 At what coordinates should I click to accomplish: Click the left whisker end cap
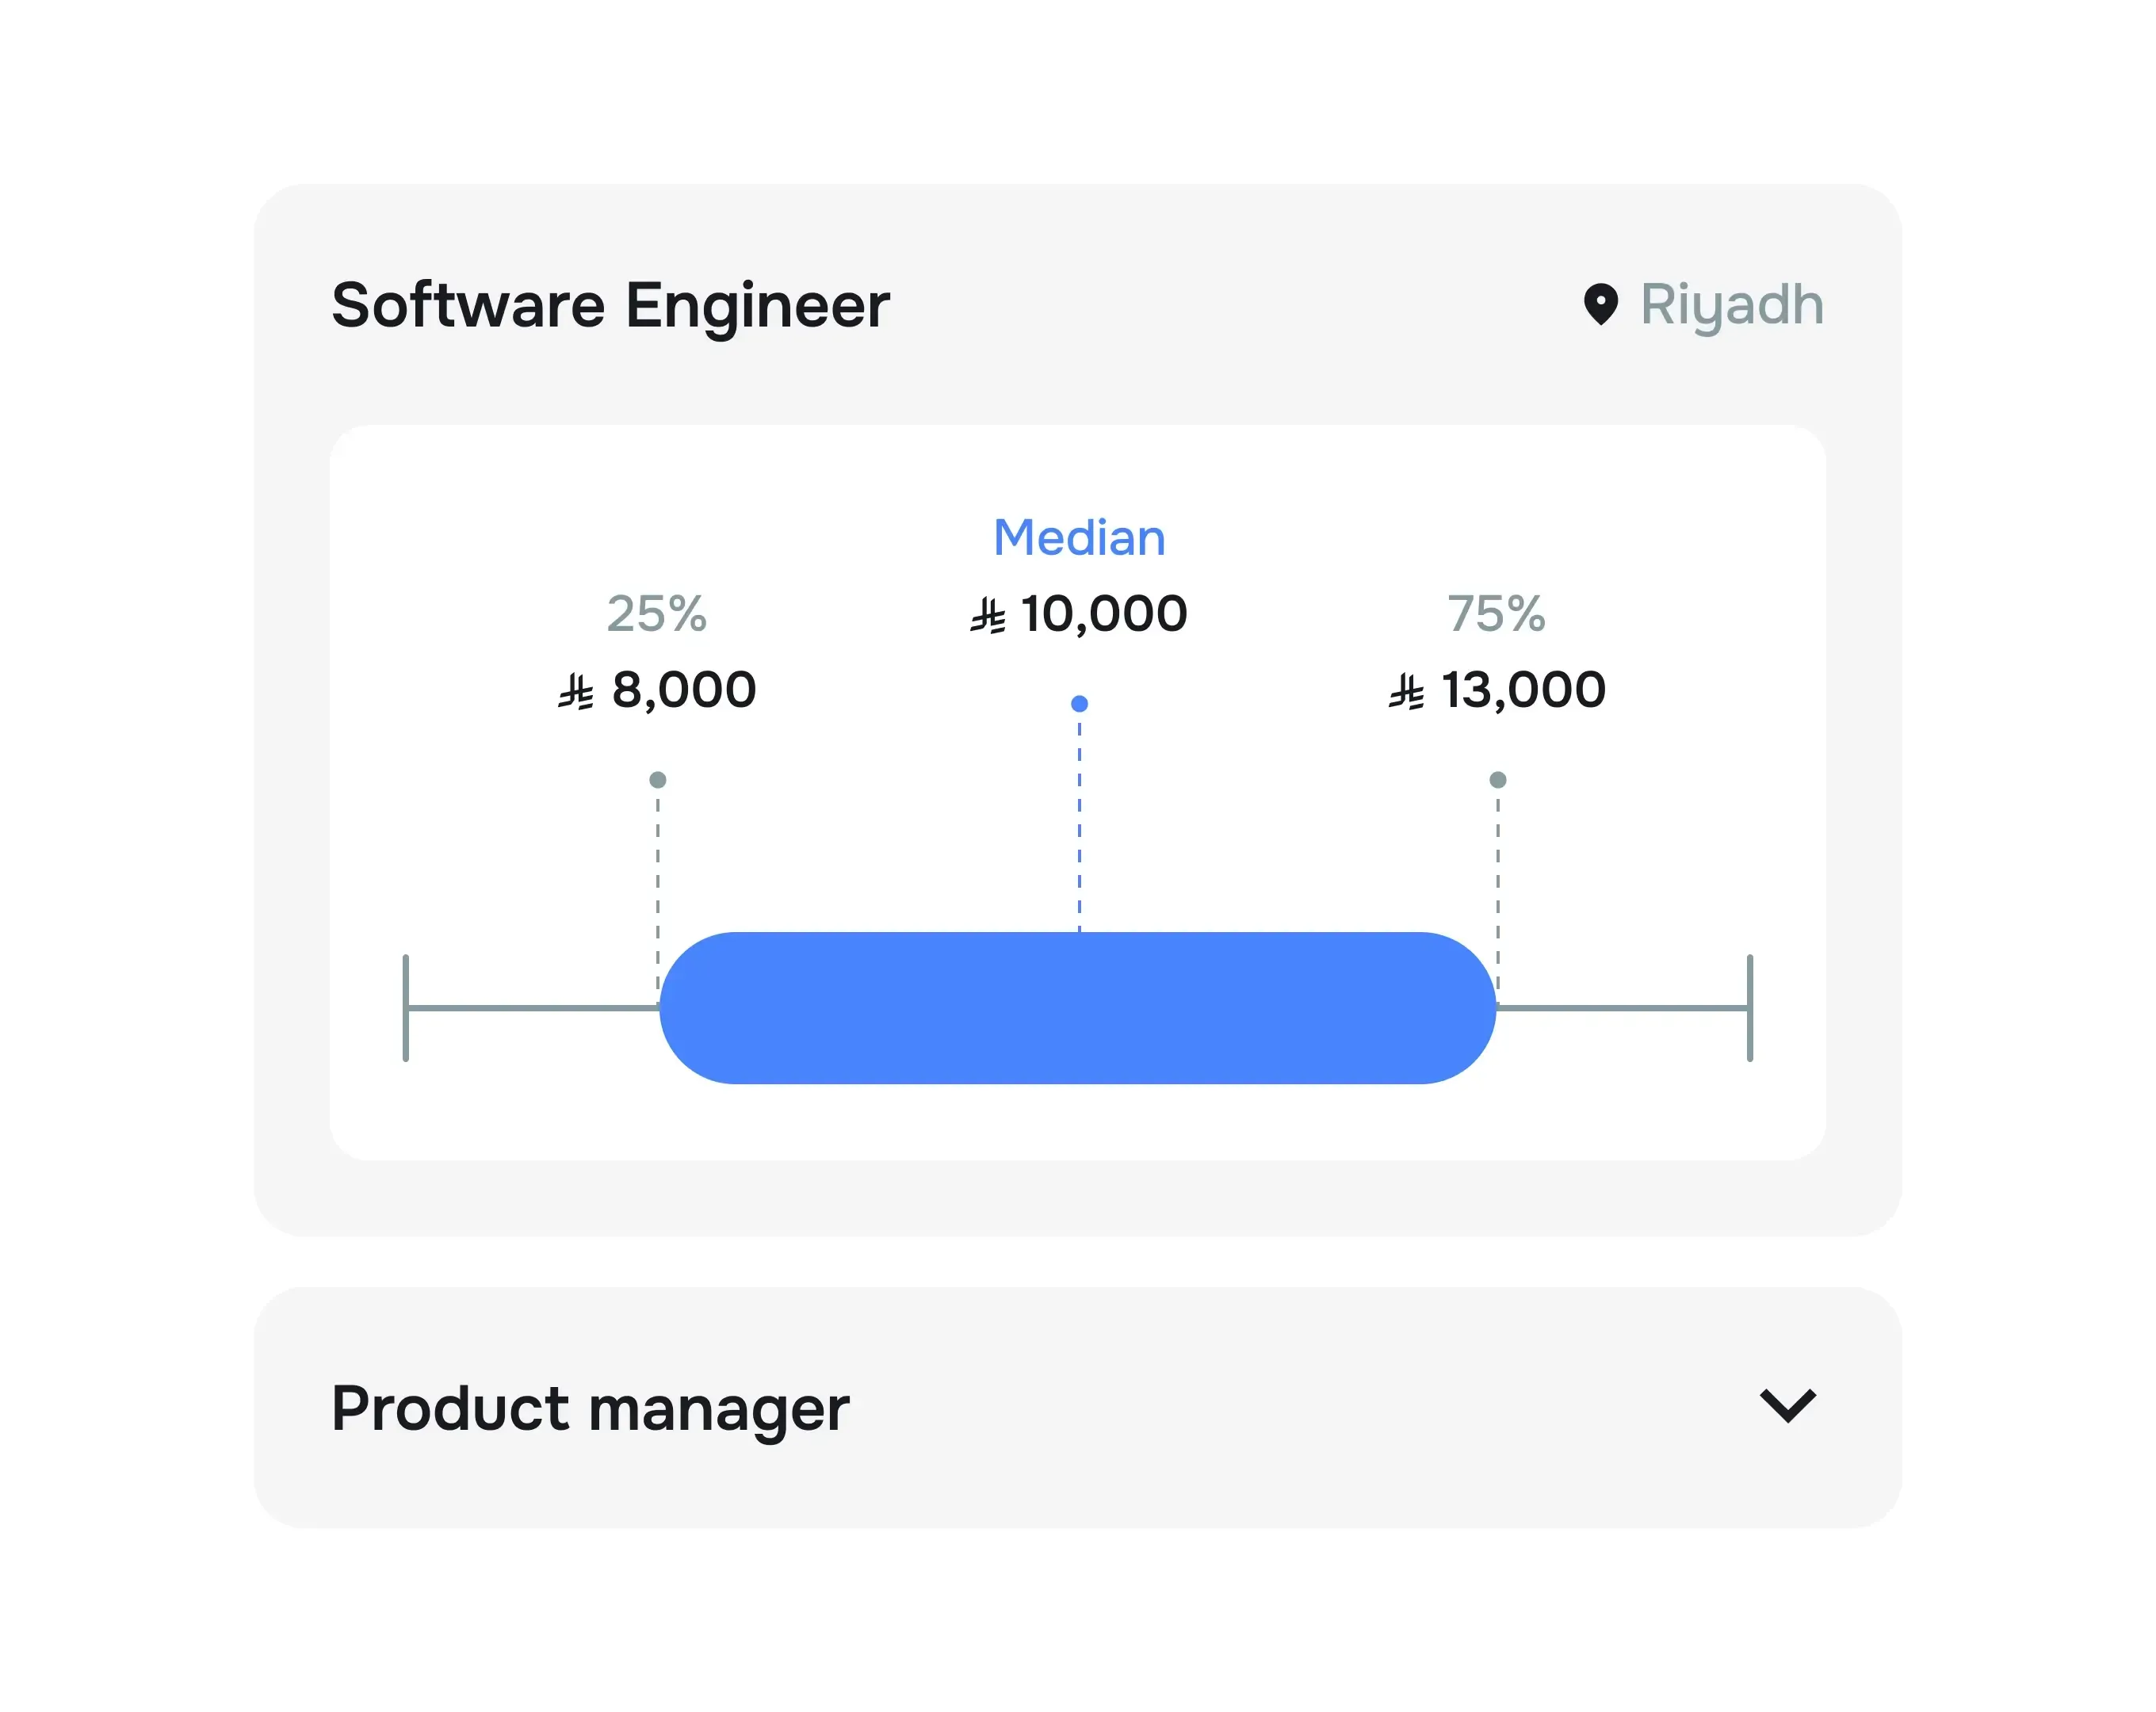coord(406,1008)
